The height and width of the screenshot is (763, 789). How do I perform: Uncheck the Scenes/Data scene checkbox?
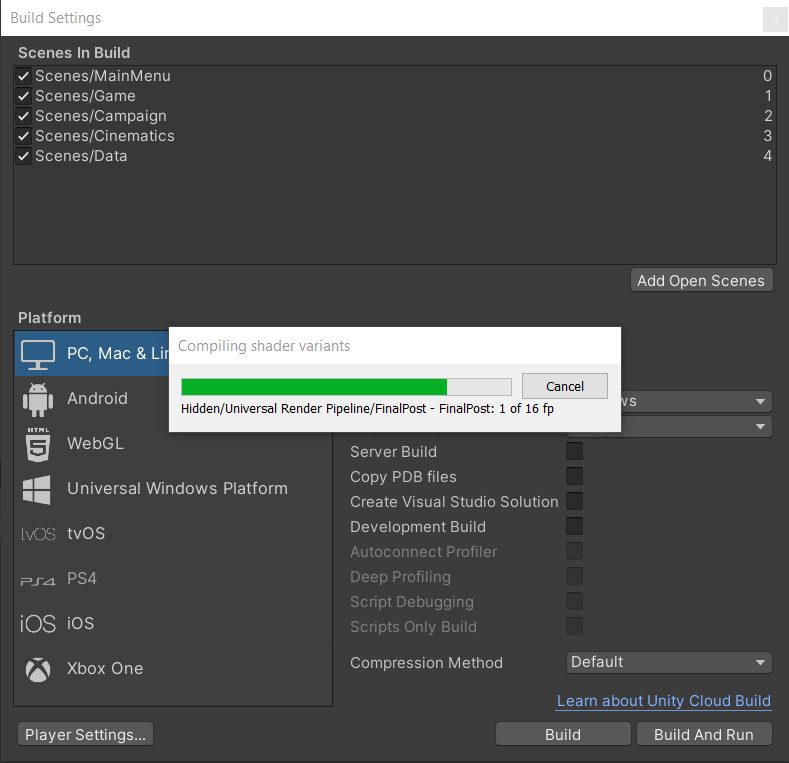click(23, 156)
